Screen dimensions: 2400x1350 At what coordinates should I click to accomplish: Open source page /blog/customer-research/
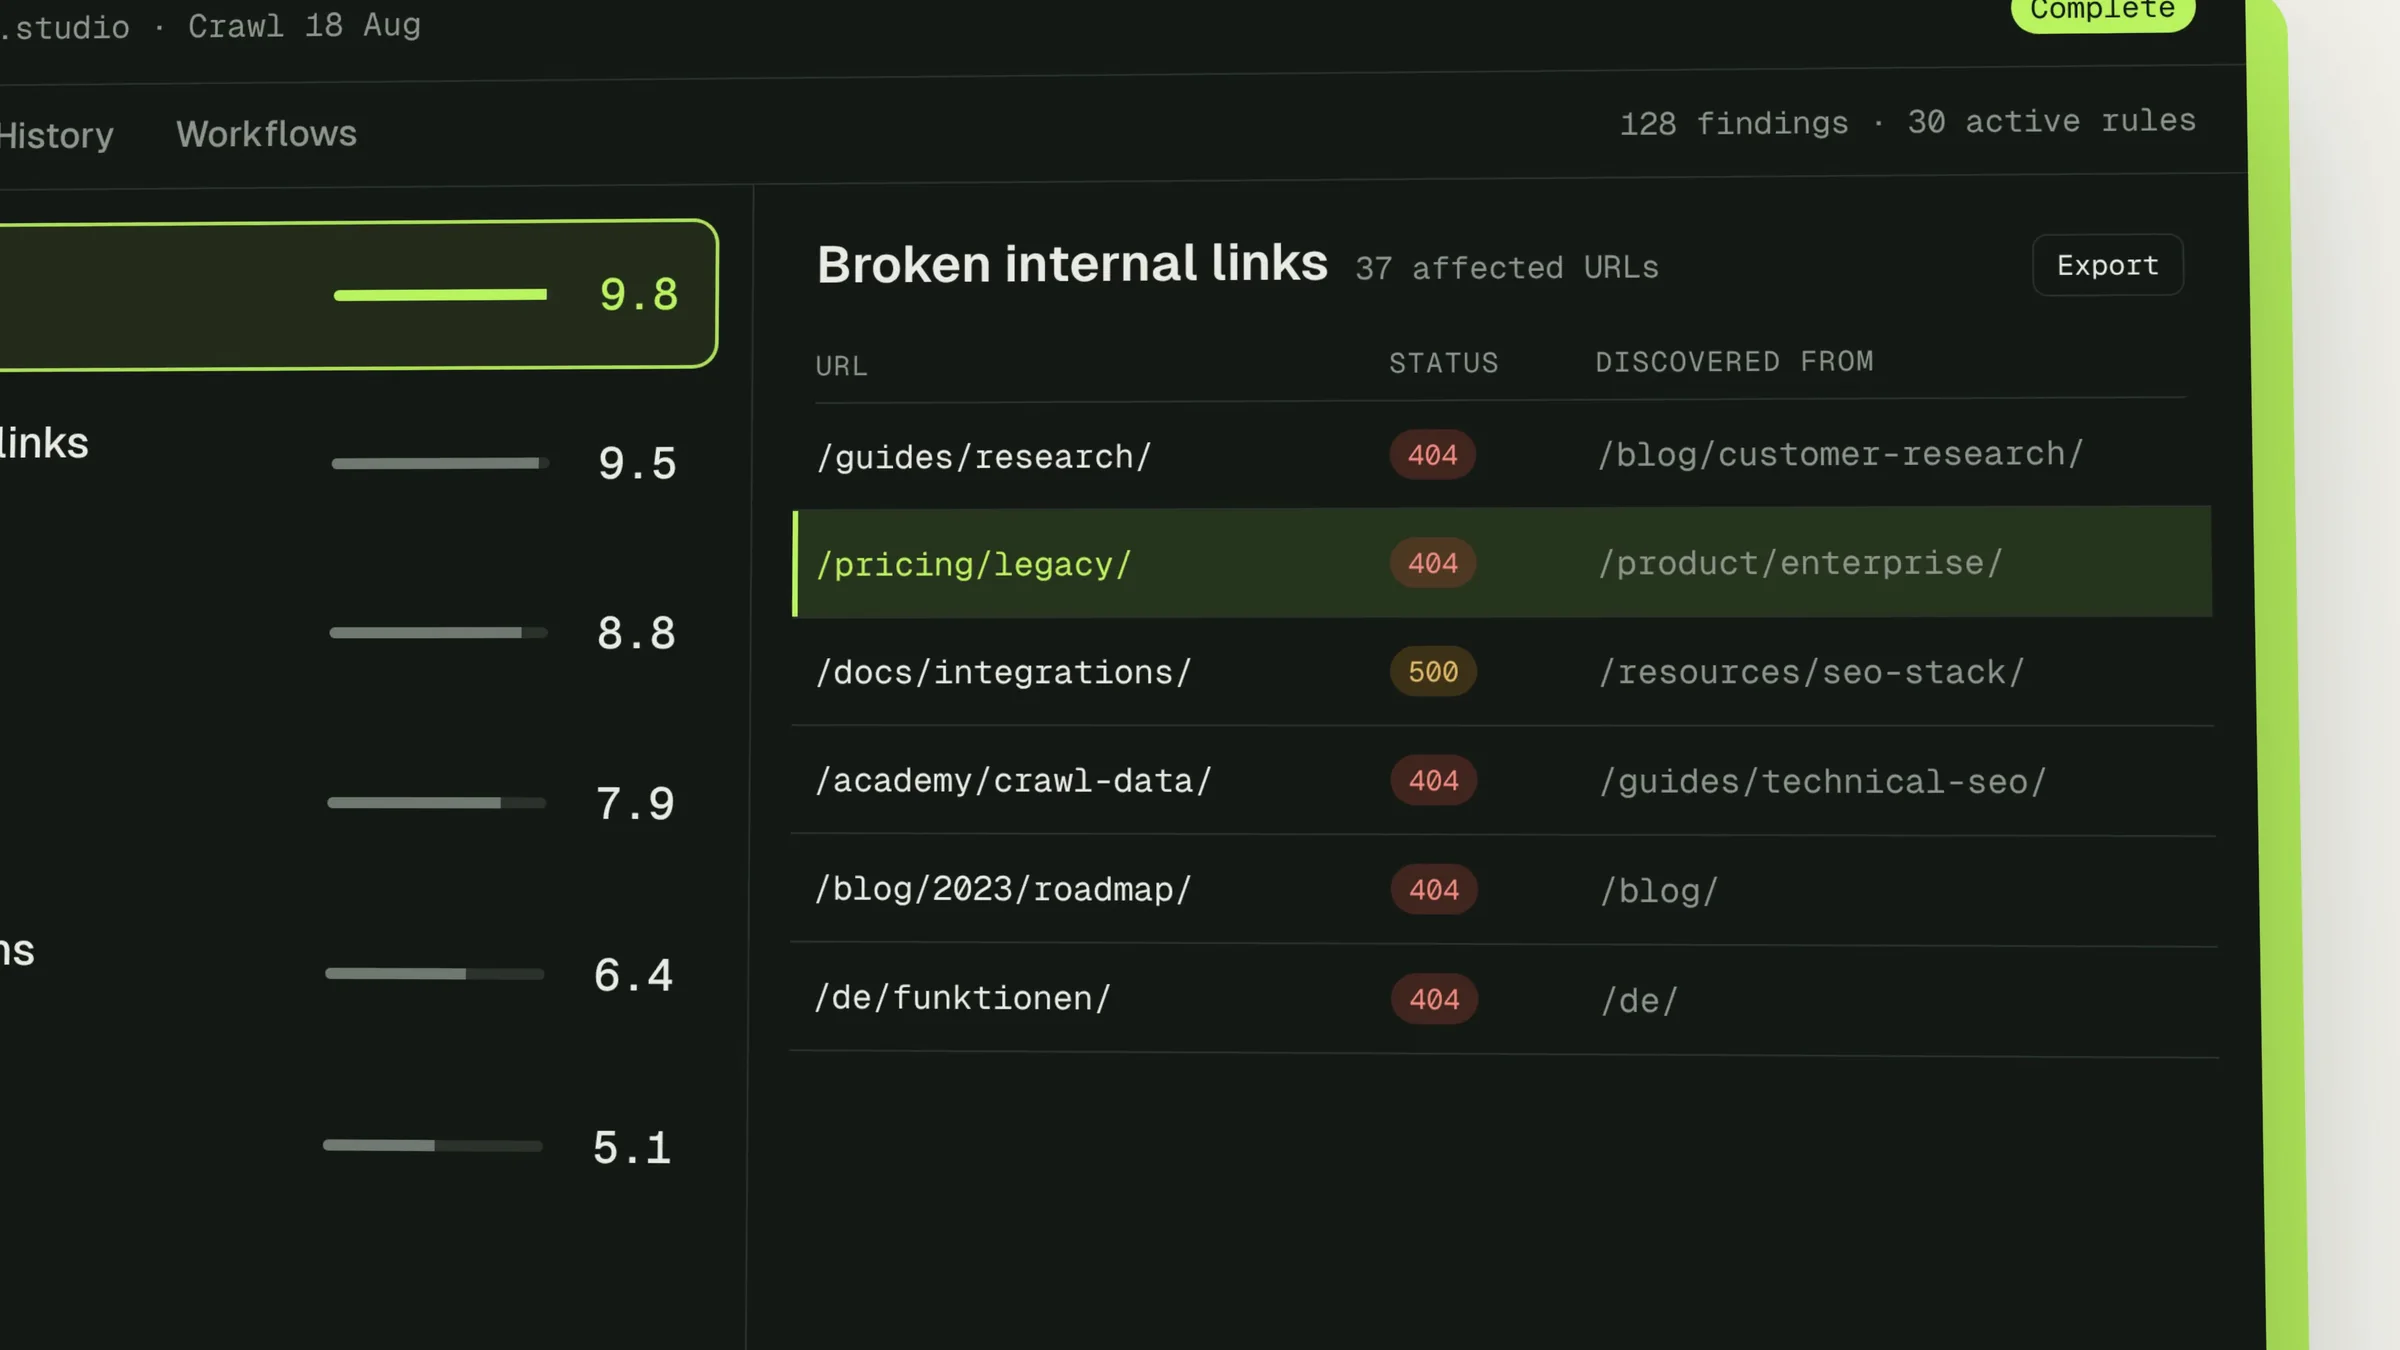click(1840, 454)
